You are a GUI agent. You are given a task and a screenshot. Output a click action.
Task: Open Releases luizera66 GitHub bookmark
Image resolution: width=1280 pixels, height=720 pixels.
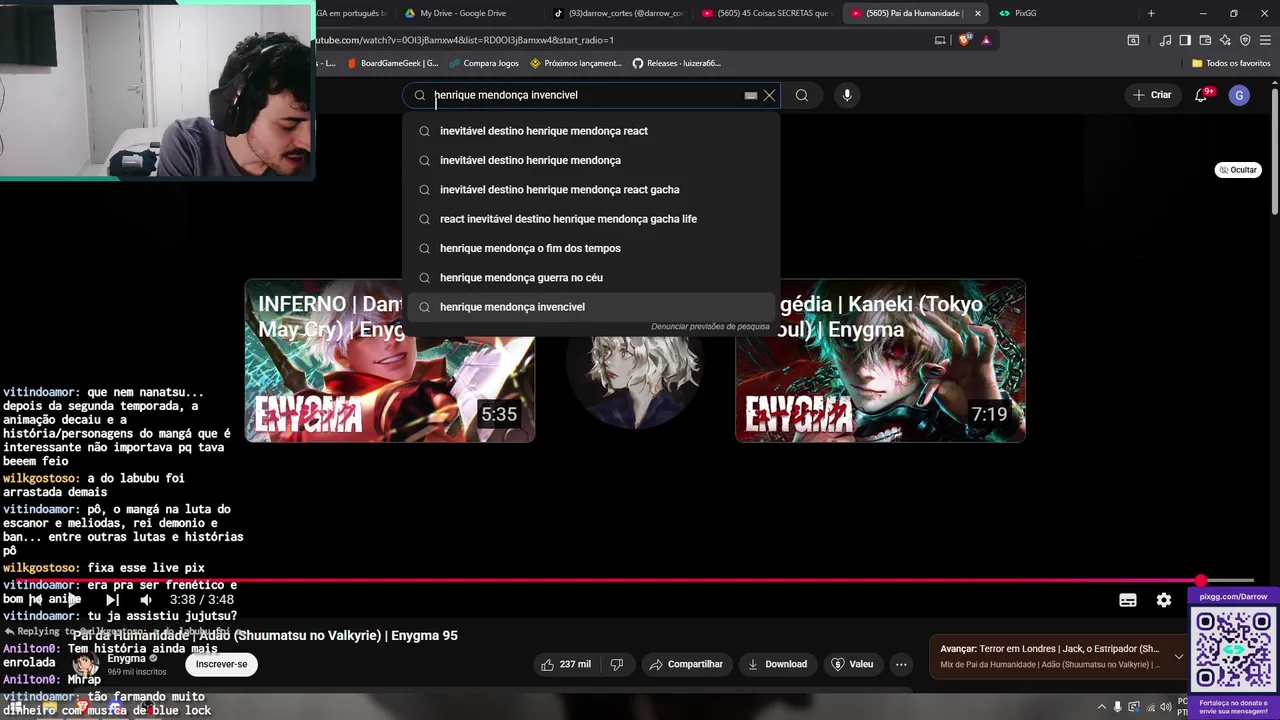tap(676, 63)
